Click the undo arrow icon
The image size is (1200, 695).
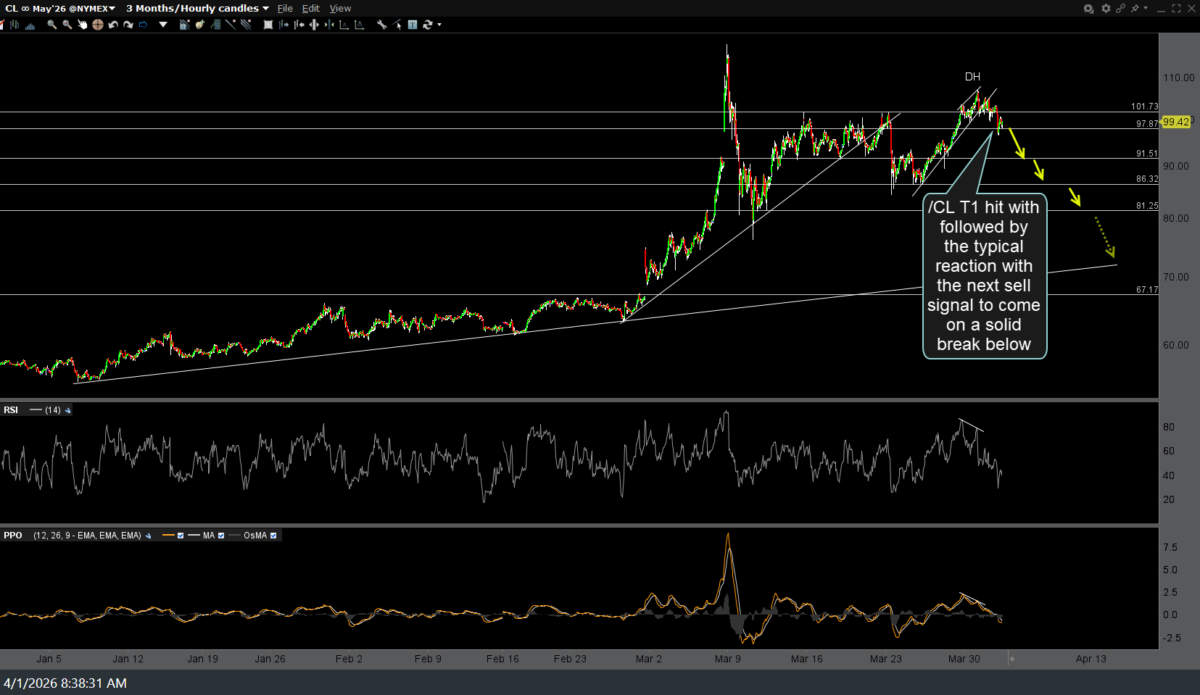pyautogui.click(x=113, y=24)
